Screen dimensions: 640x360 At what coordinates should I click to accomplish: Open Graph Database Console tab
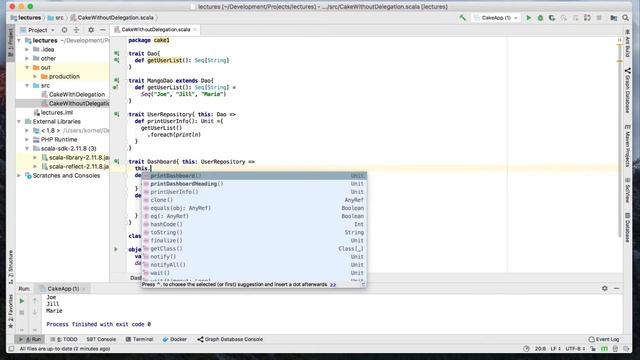[x=230, y=339]
